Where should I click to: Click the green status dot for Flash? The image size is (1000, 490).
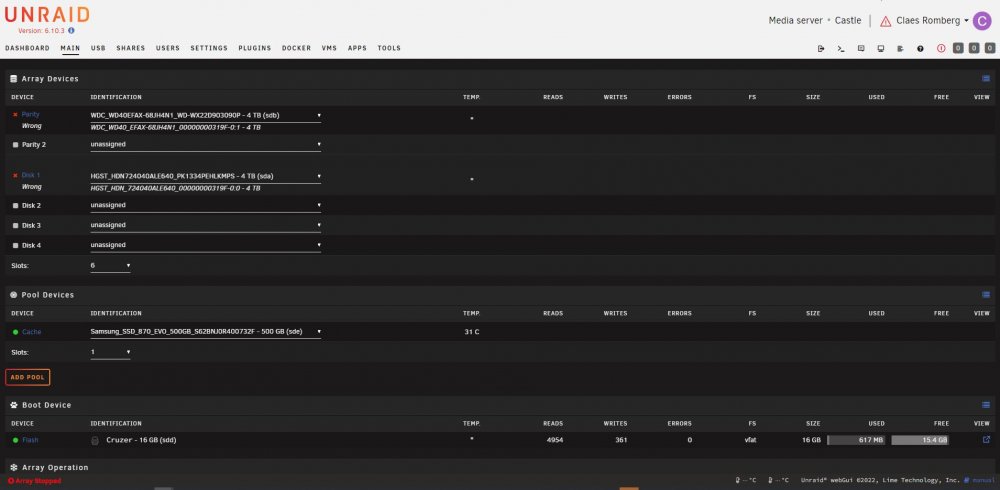tap(15, 440)
